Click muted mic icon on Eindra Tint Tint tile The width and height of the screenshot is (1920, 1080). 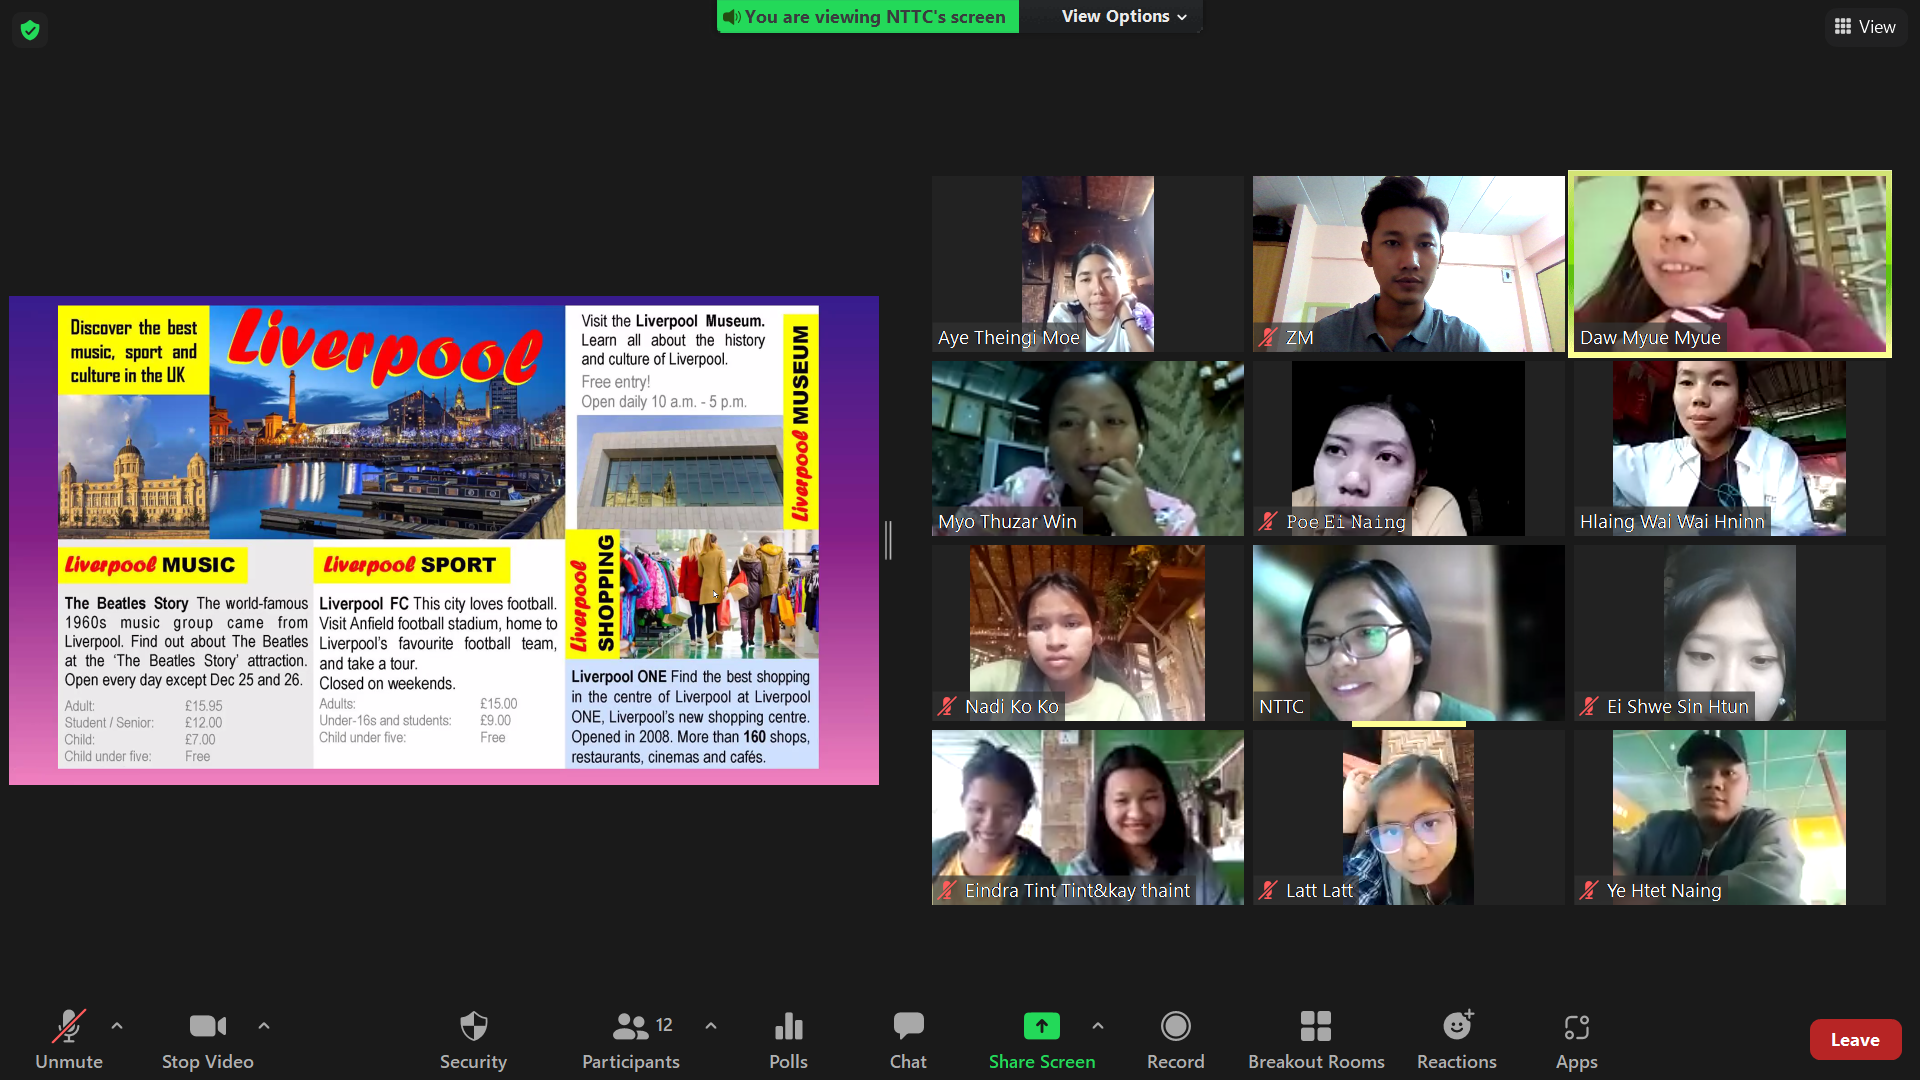[947, 891]
